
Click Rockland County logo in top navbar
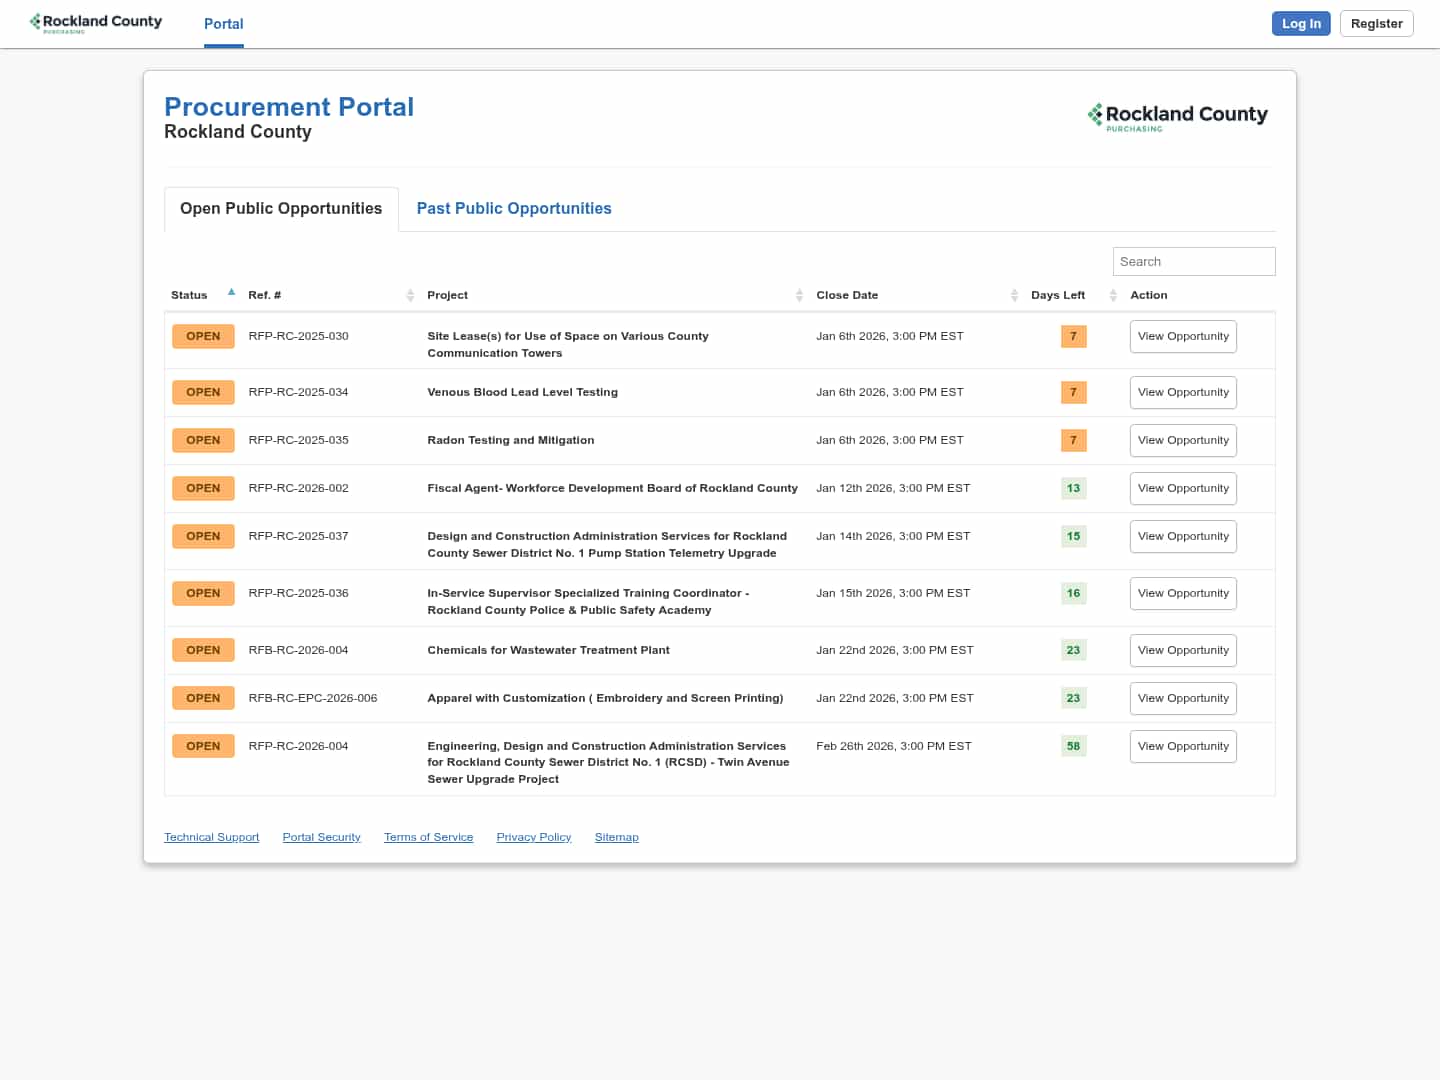(96, 23)
